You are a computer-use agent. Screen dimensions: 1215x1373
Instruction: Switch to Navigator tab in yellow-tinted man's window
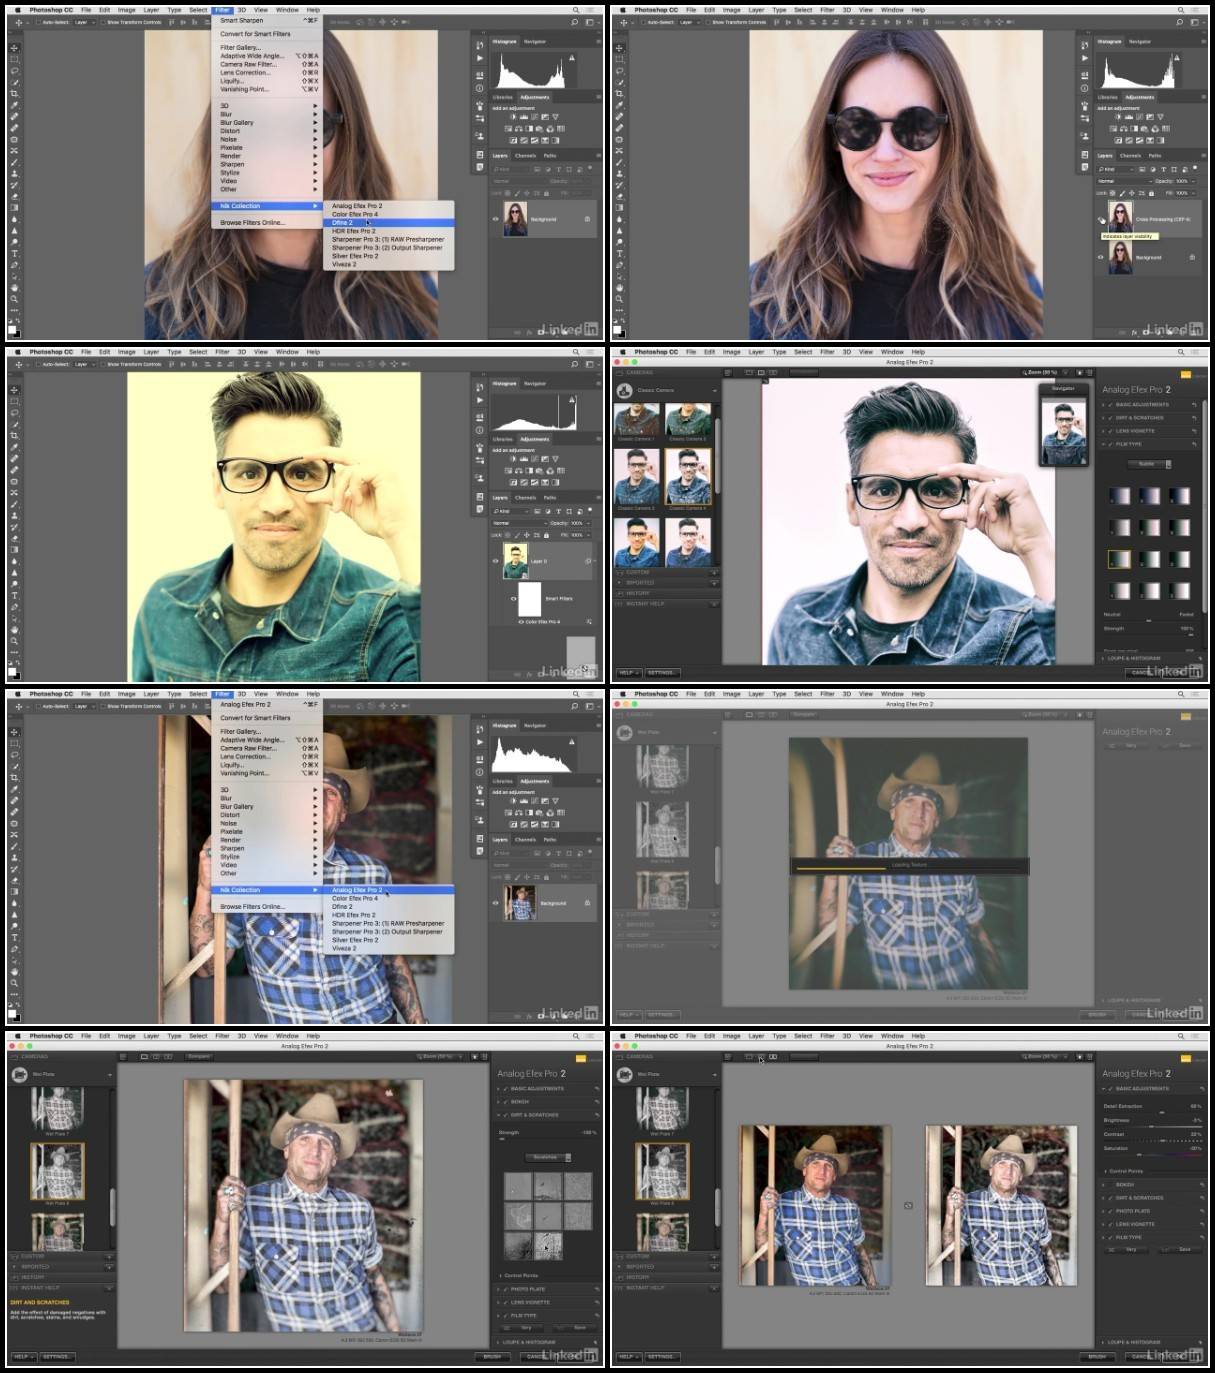(x=535, y=383)
